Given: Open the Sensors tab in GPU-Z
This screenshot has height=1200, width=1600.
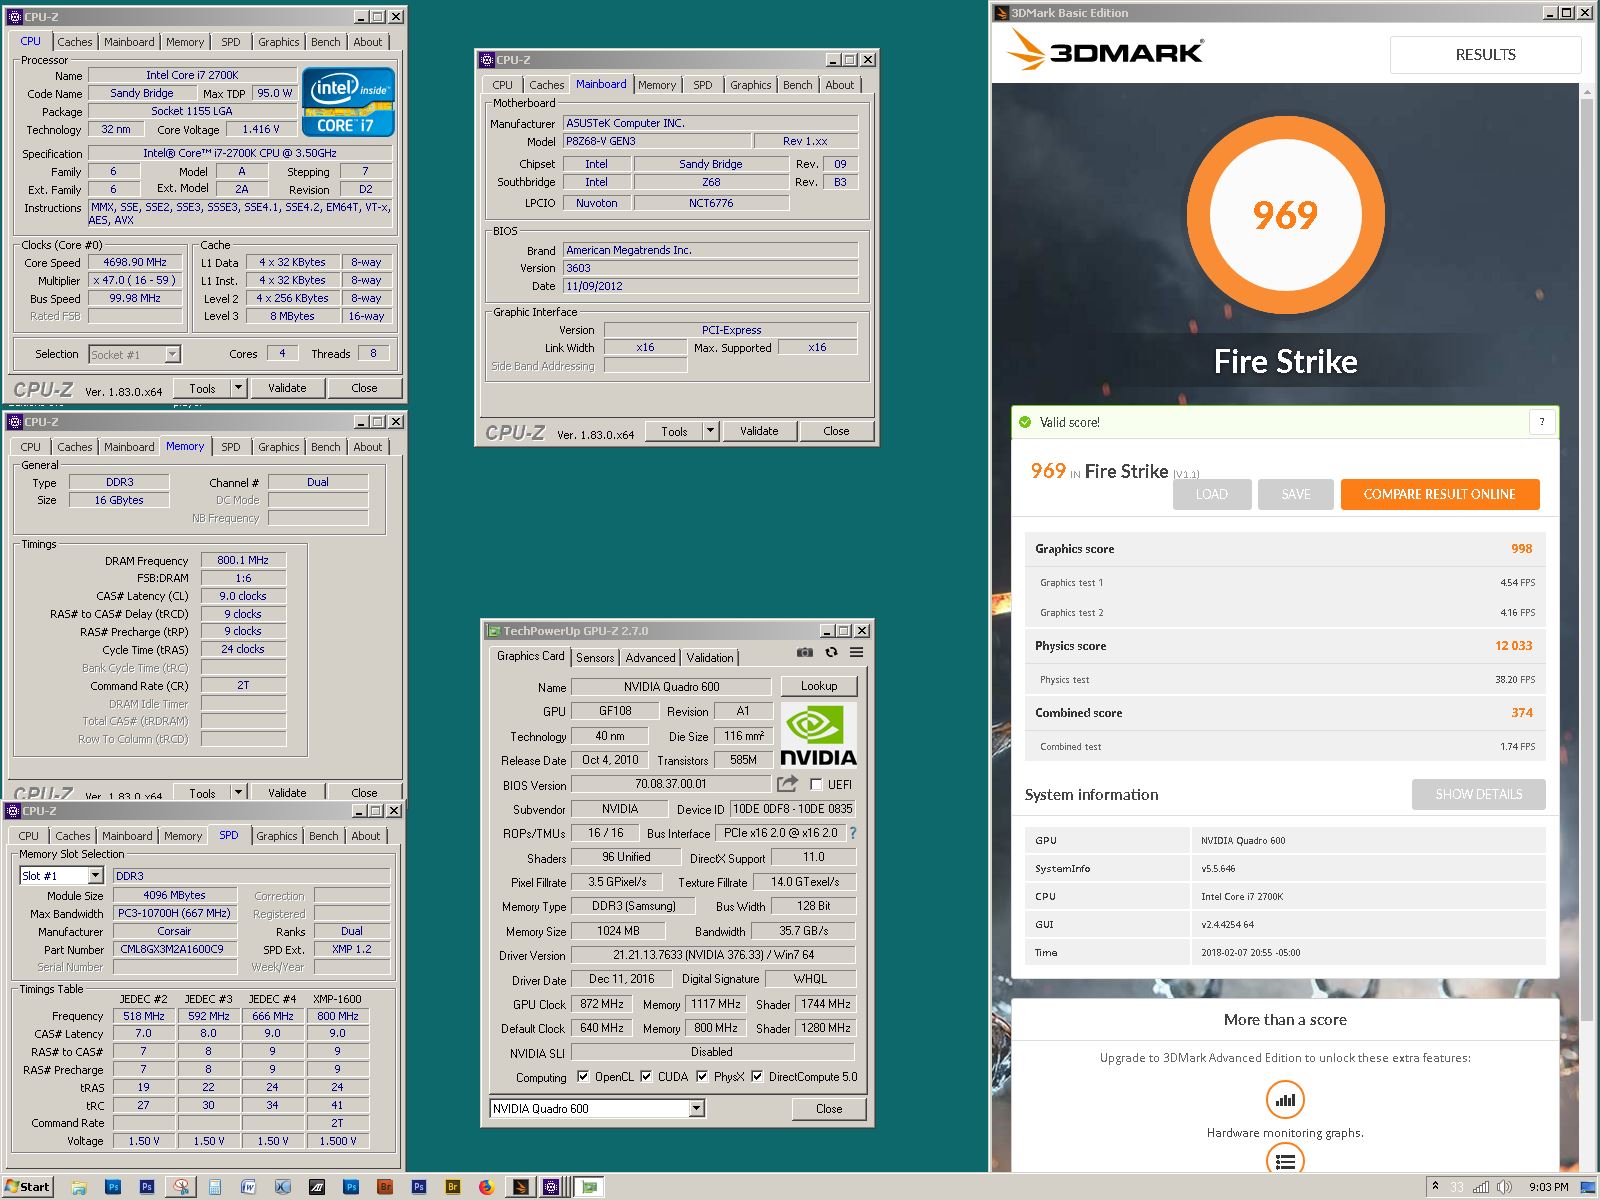Looking at the screenshot, I should tap(595, 657).
